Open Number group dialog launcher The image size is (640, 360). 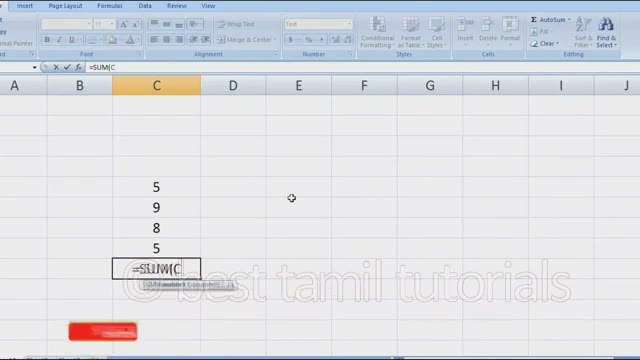click(350, 54)
